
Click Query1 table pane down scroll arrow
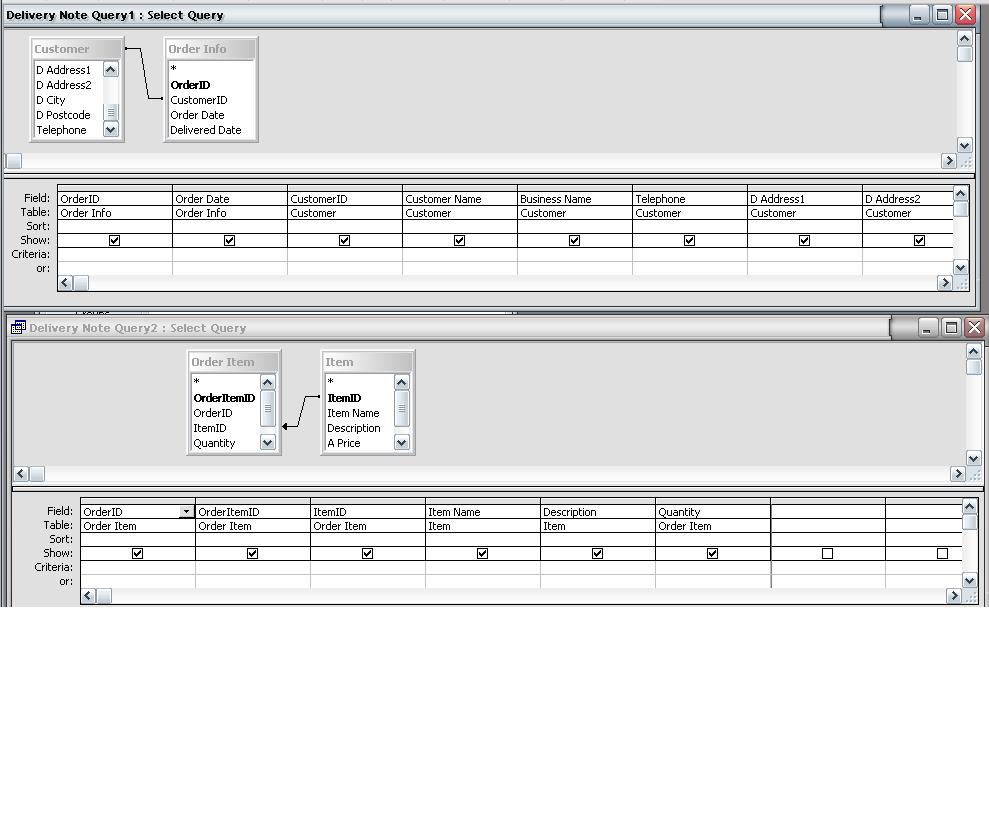pyautogui.click(x=964, y=146)
